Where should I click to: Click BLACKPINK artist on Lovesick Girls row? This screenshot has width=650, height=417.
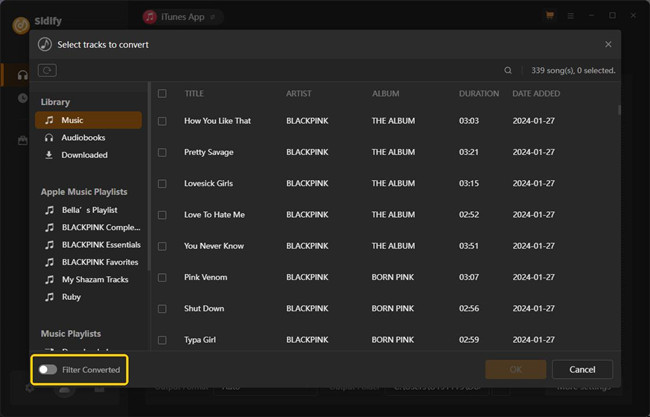click(307, 184)
